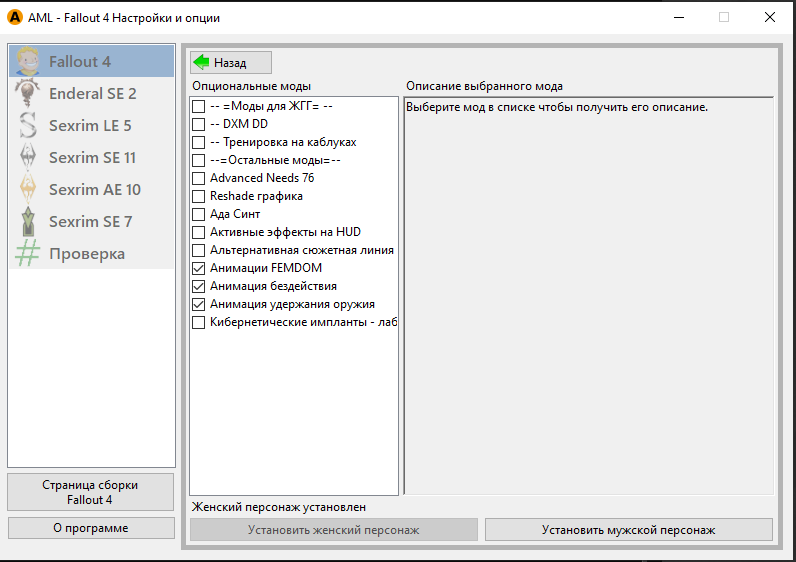This screenshot has height=562, width=796.
Task: Select Кибернетические импланты list entry text
Action: point(304,322)
